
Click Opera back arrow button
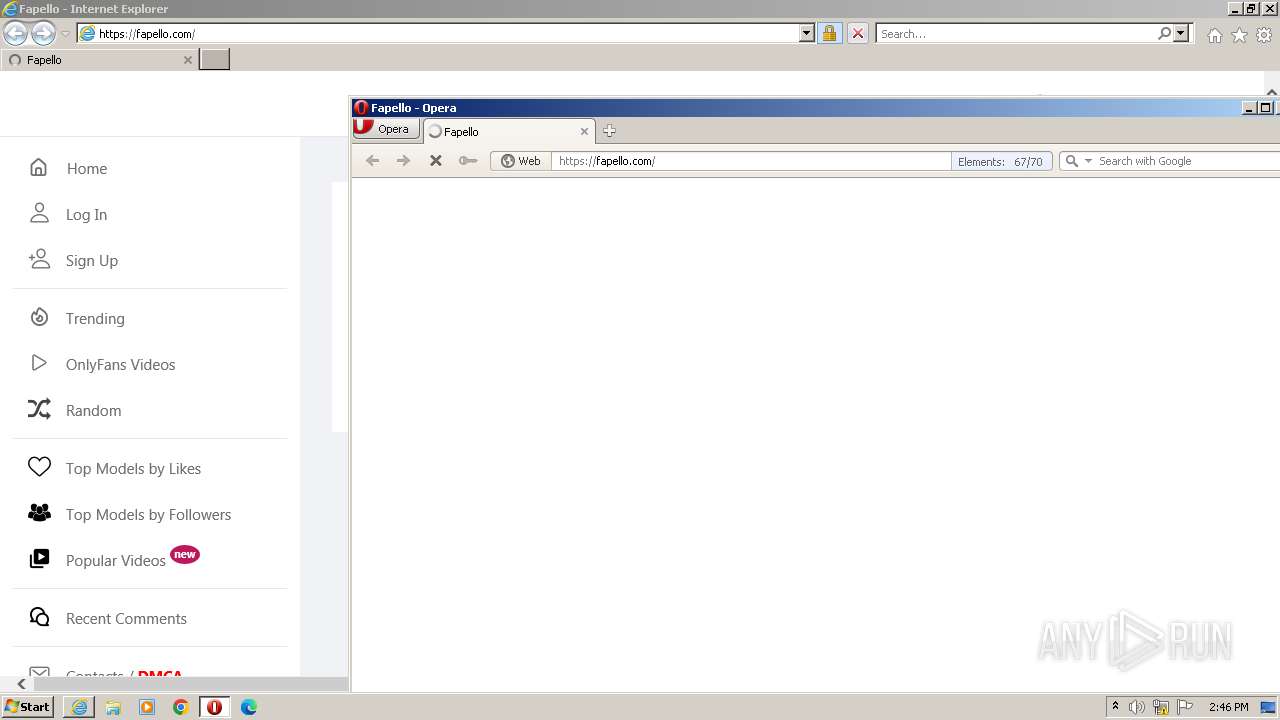coord(372,160)
